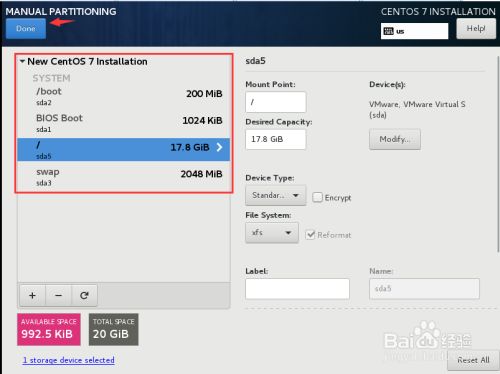This screenshot has height=374, width=500.
Task: Open the File System xfs dropdown
Action: point(272,233)
